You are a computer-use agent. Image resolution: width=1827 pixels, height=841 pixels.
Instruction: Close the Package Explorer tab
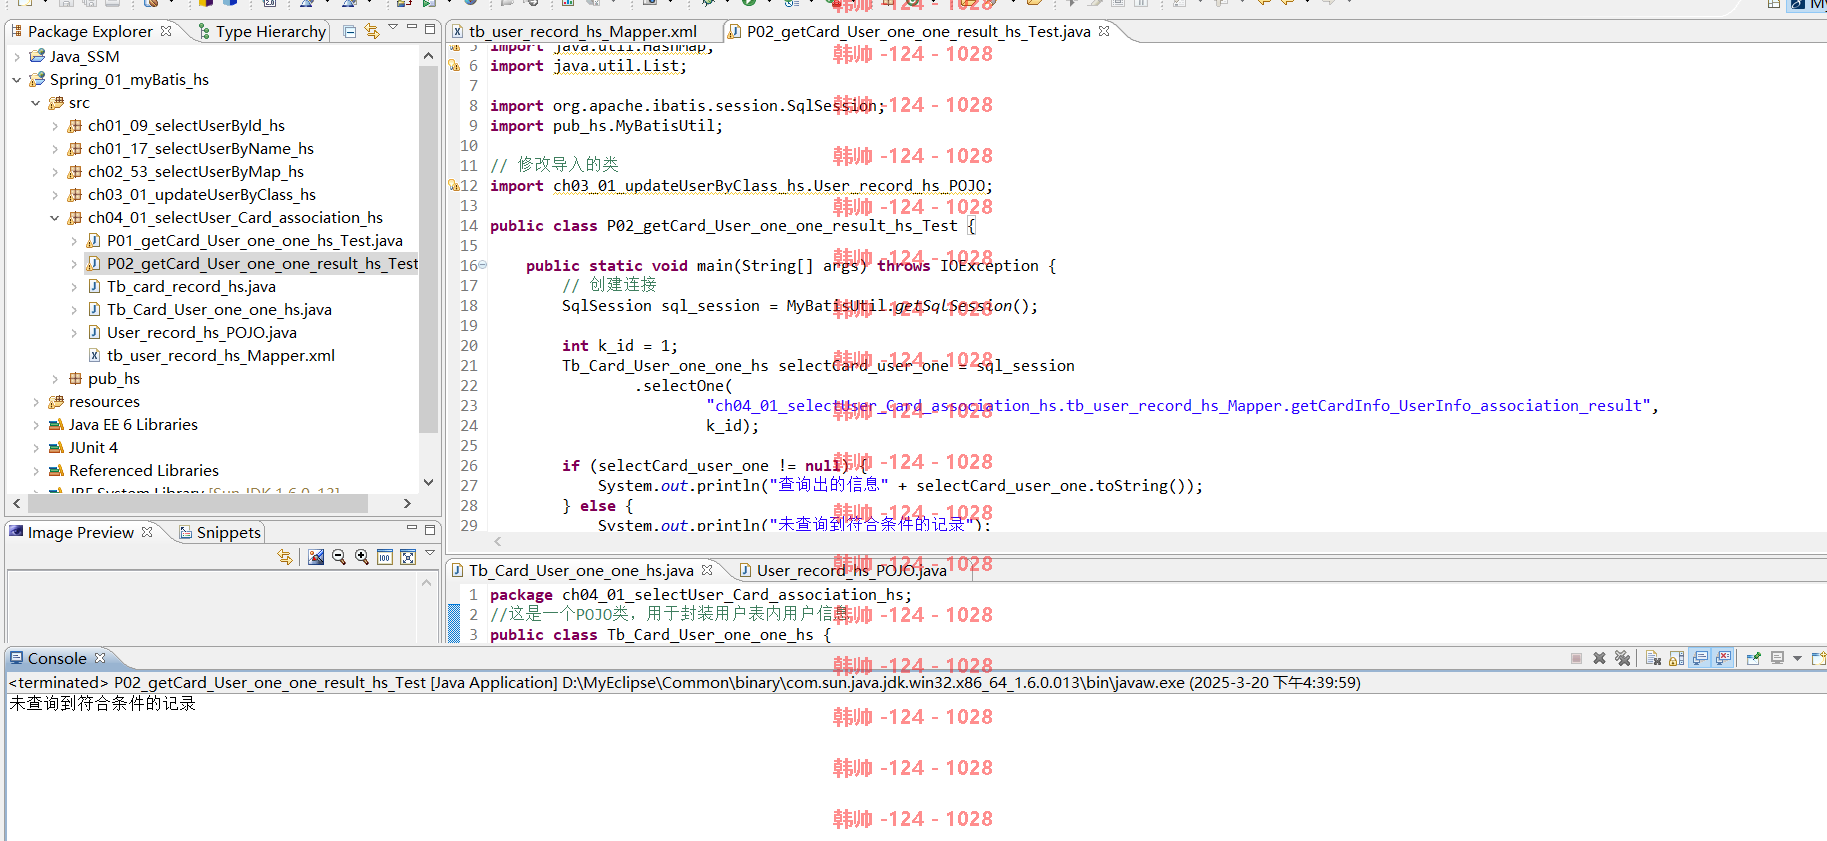tap(166, 30)
